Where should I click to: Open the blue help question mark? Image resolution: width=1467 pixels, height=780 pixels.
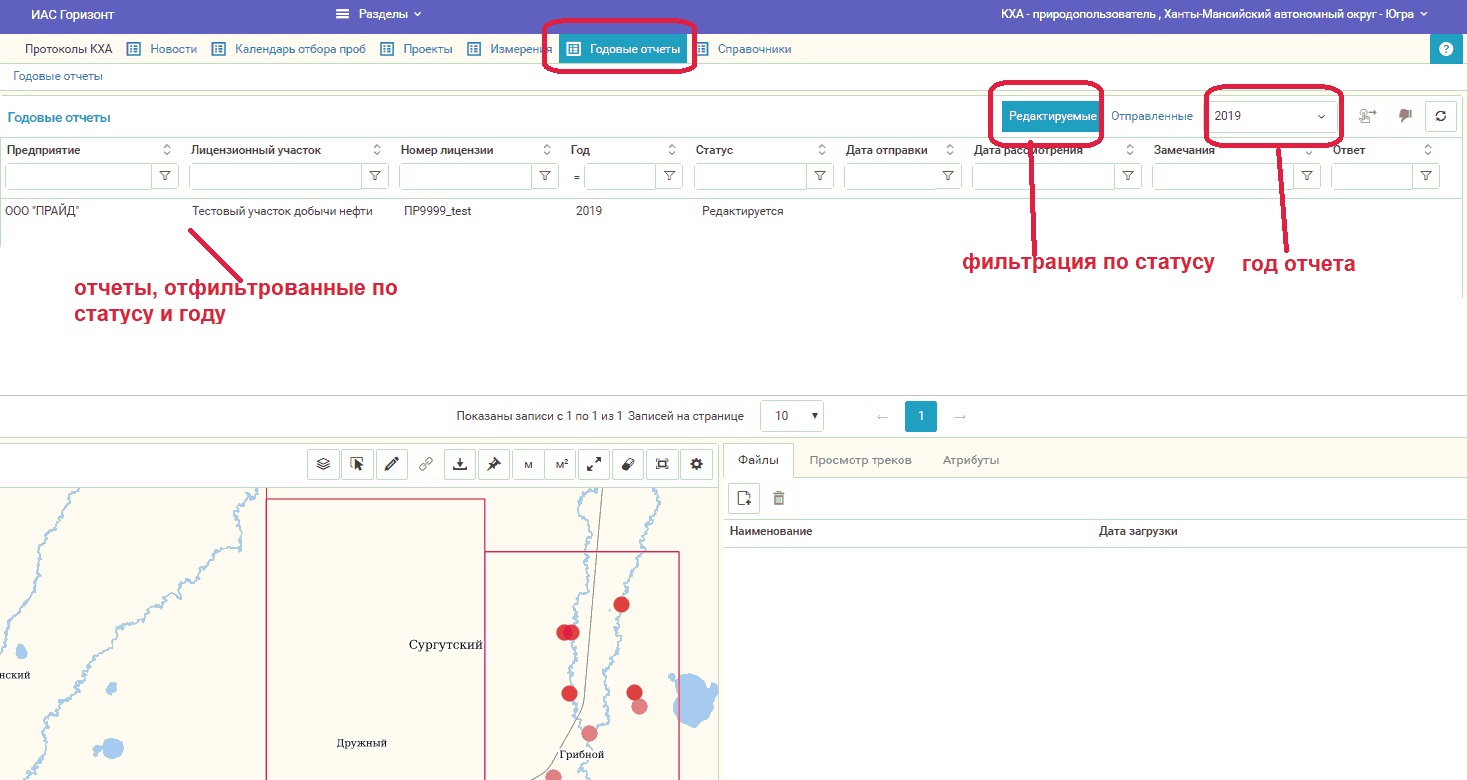click(x=1445, y=49)
